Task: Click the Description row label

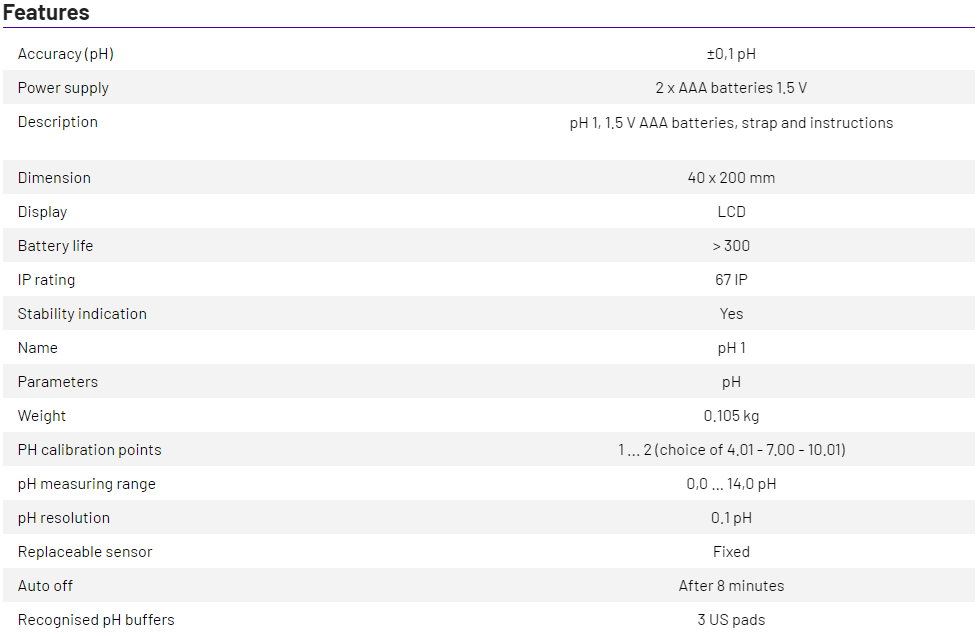Action: pyautogui.click(x=58, y=122)
